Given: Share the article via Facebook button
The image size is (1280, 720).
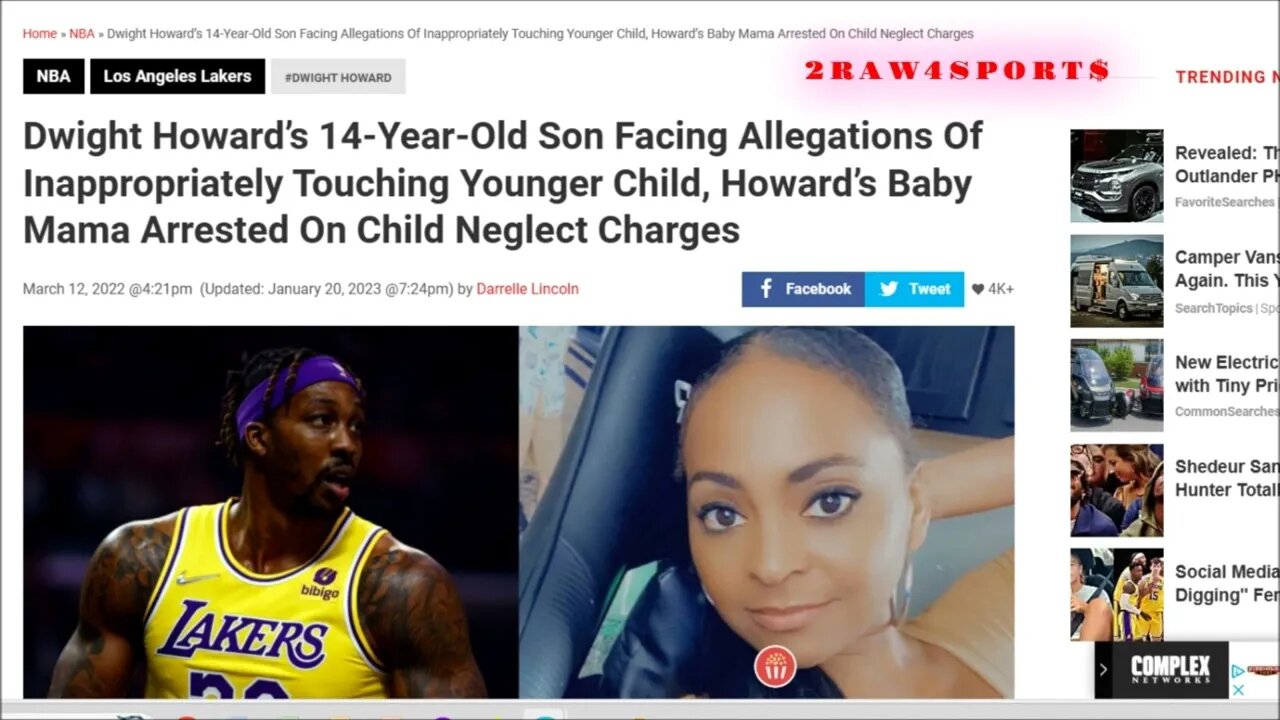Looking at the screenshot, I should click(803, 289).
